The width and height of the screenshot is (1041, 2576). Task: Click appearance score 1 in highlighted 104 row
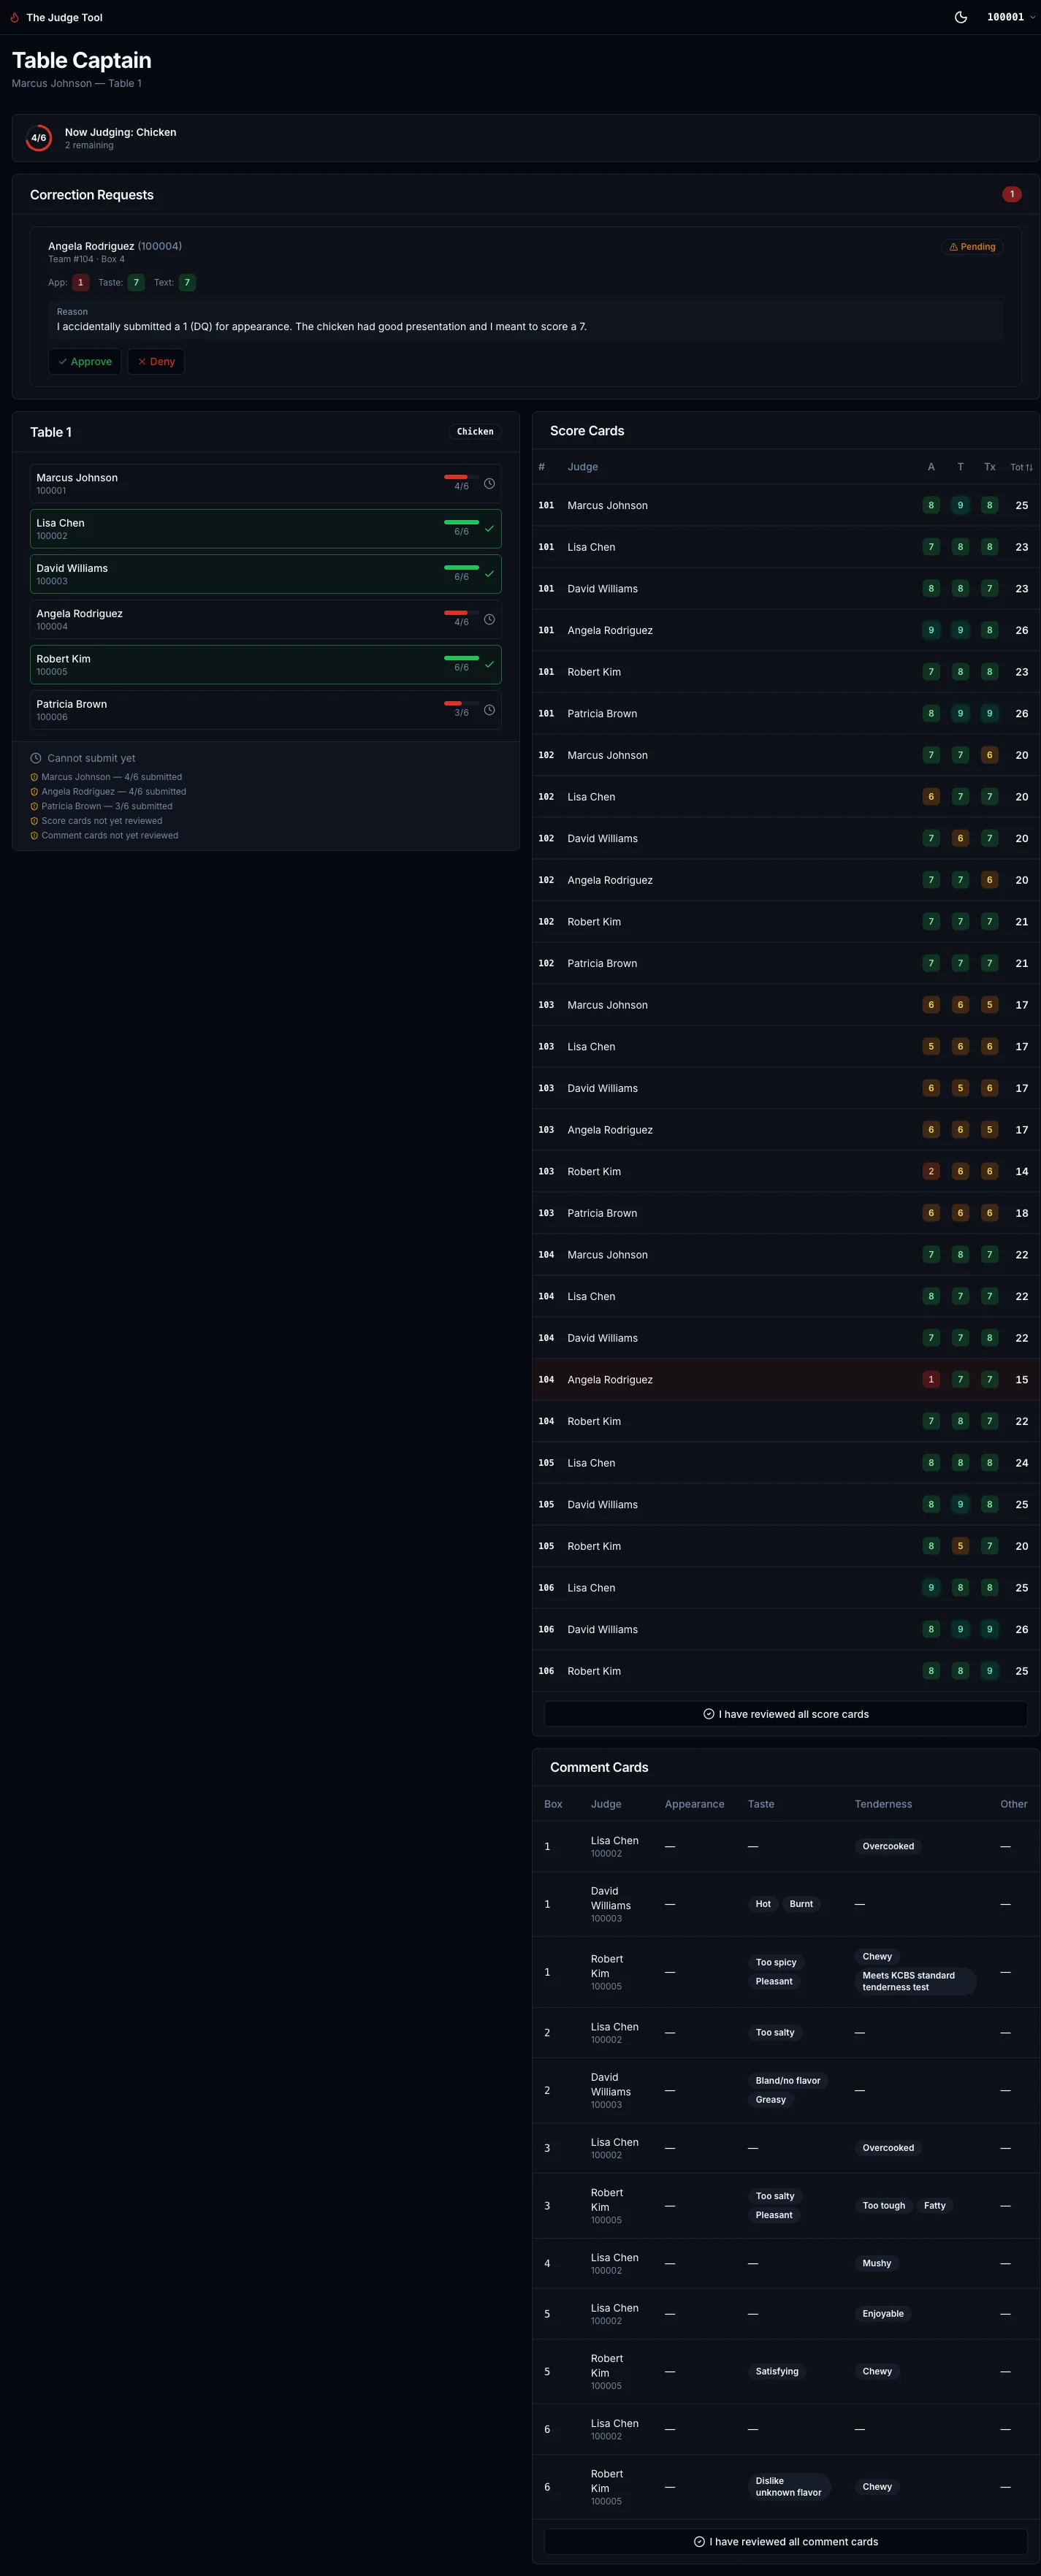coord(931,1380)
